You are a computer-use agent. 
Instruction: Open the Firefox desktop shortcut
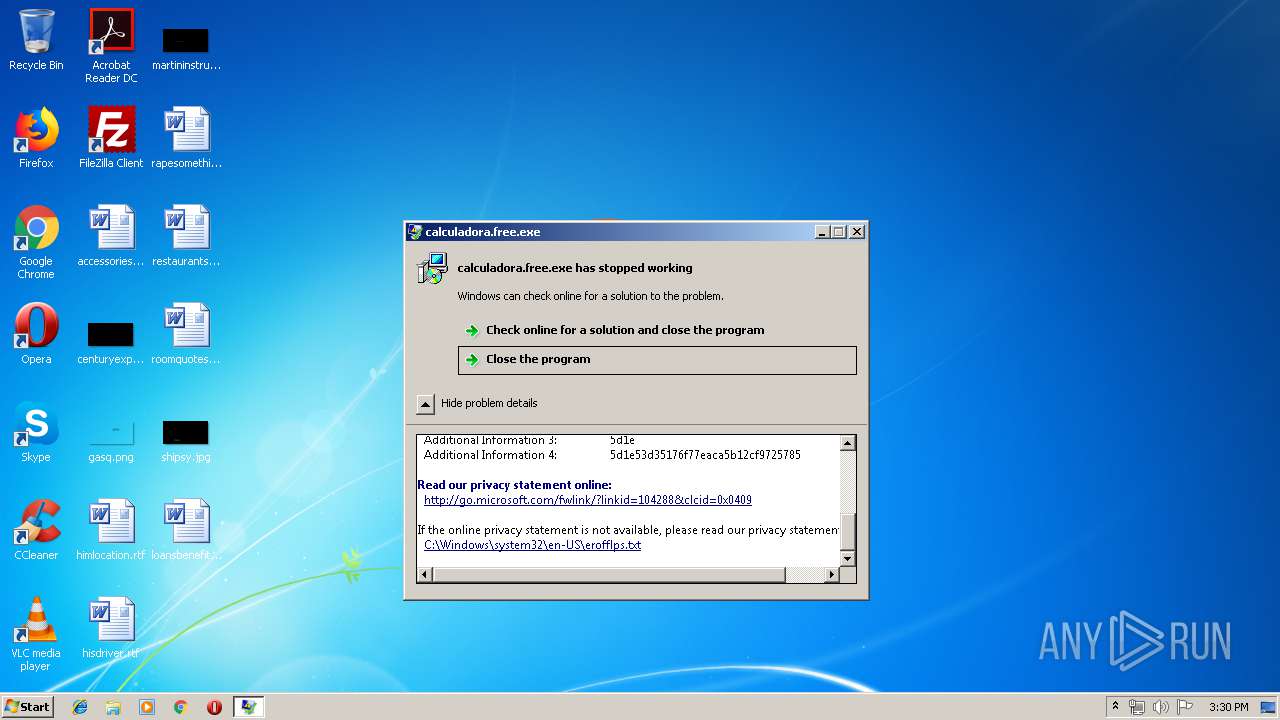pos(36,138)
